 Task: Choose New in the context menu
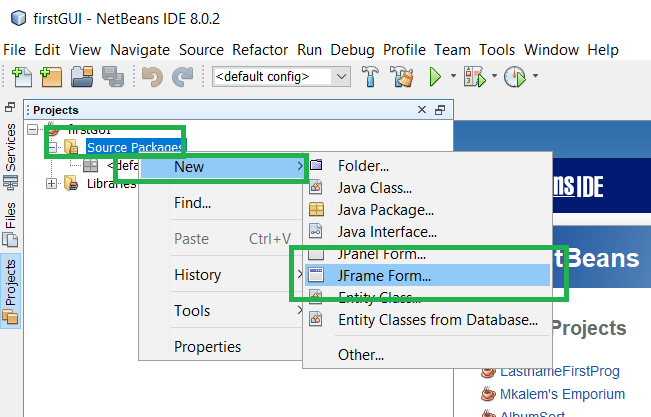(x=223, y=167)
